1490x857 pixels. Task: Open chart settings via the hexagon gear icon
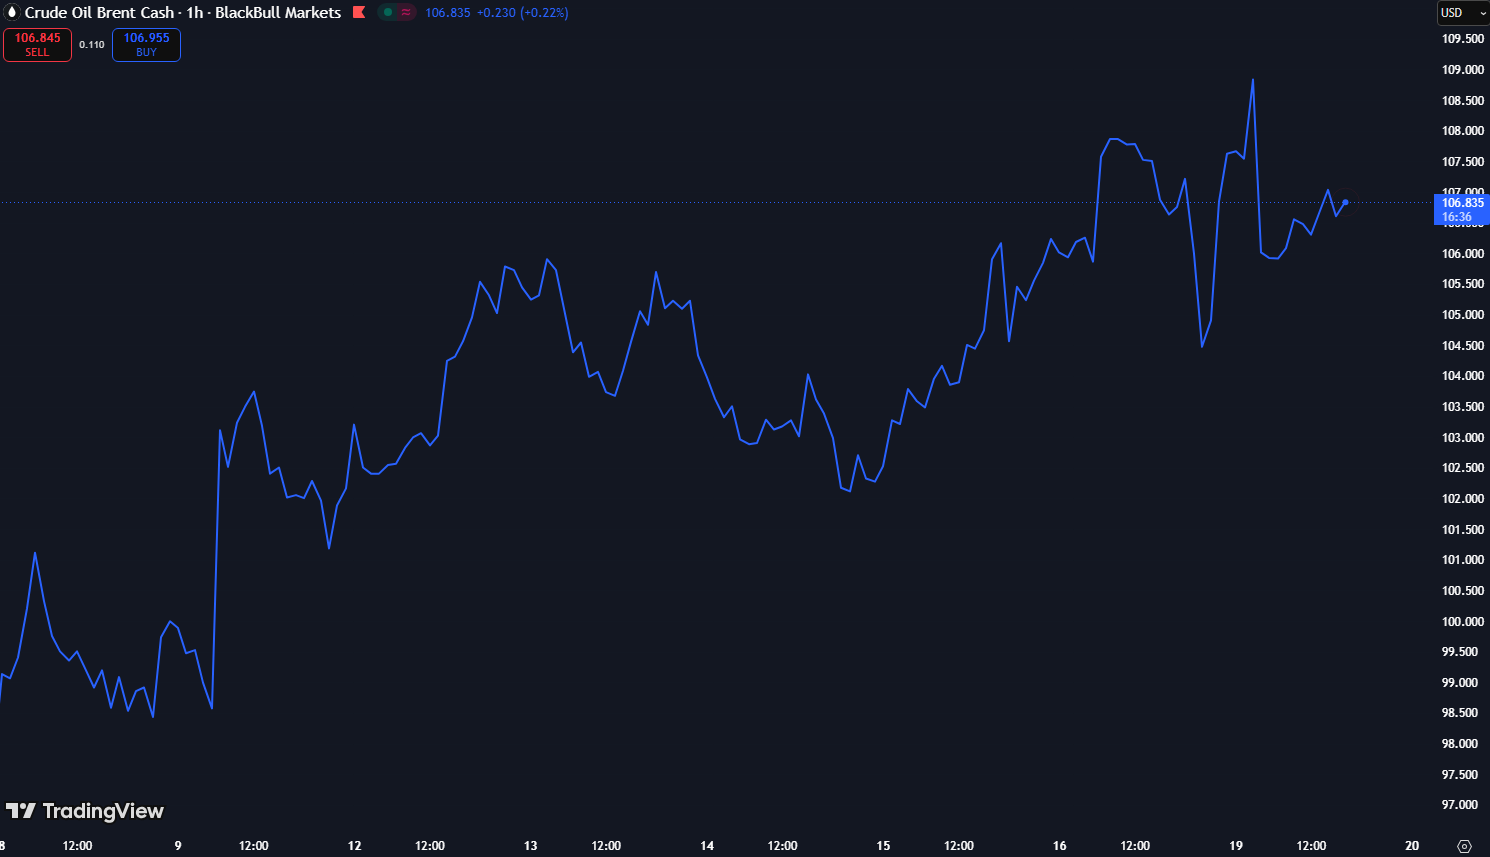click(1464, 846)
